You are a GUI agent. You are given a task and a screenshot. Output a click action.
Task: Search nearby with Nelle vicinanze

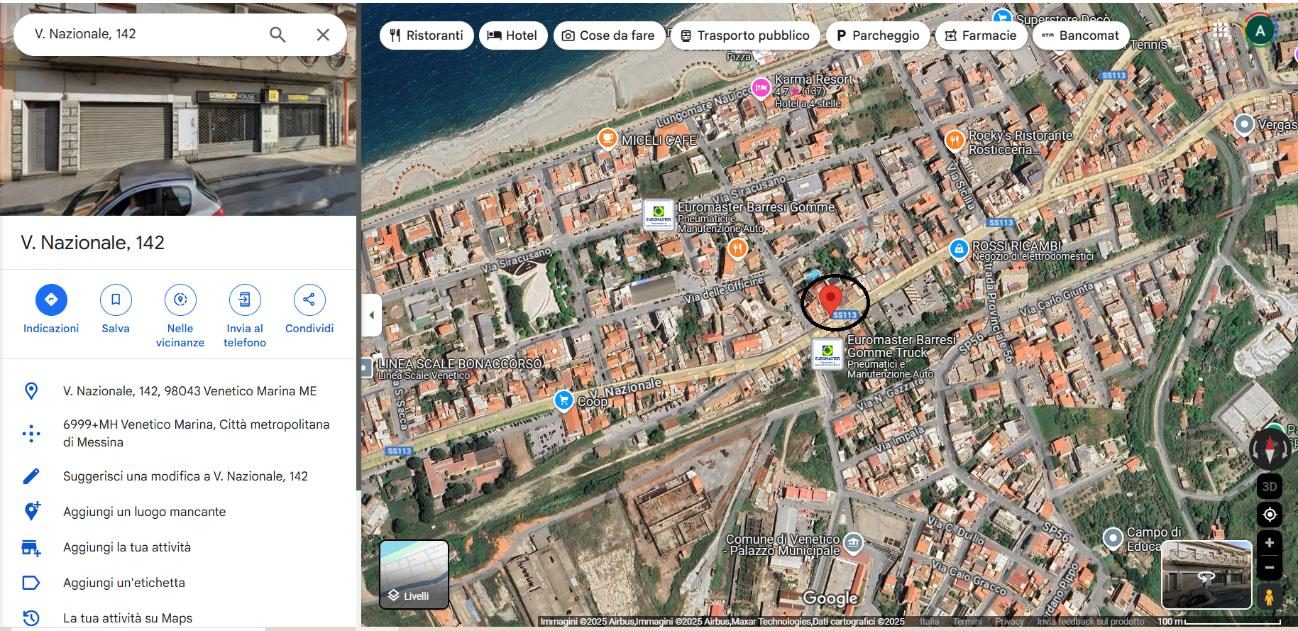click(180, 316)
